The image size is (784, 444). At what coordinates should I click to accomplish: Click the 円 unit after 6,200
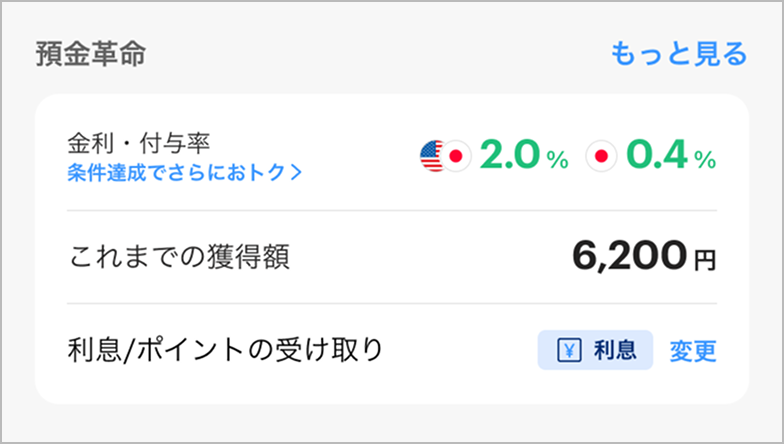click(x=705, y=261)
